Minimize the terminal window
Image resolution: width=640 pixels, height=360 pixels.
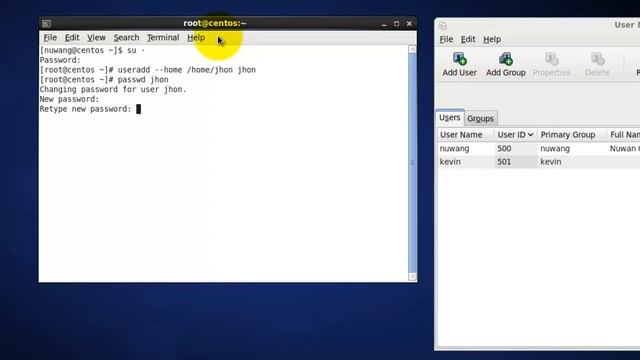point(384,24)
